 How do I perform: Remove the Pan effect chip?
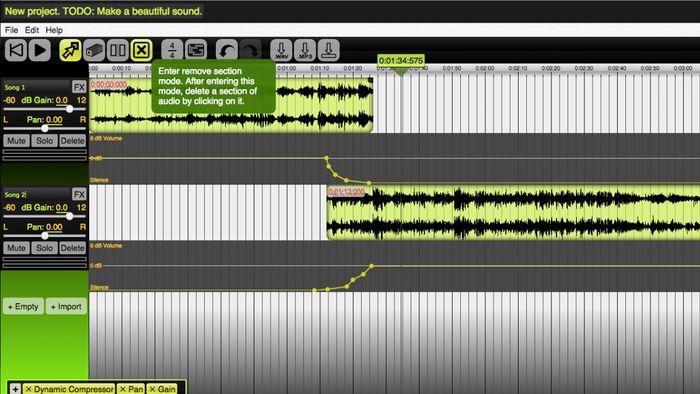(x=123, y=389)
